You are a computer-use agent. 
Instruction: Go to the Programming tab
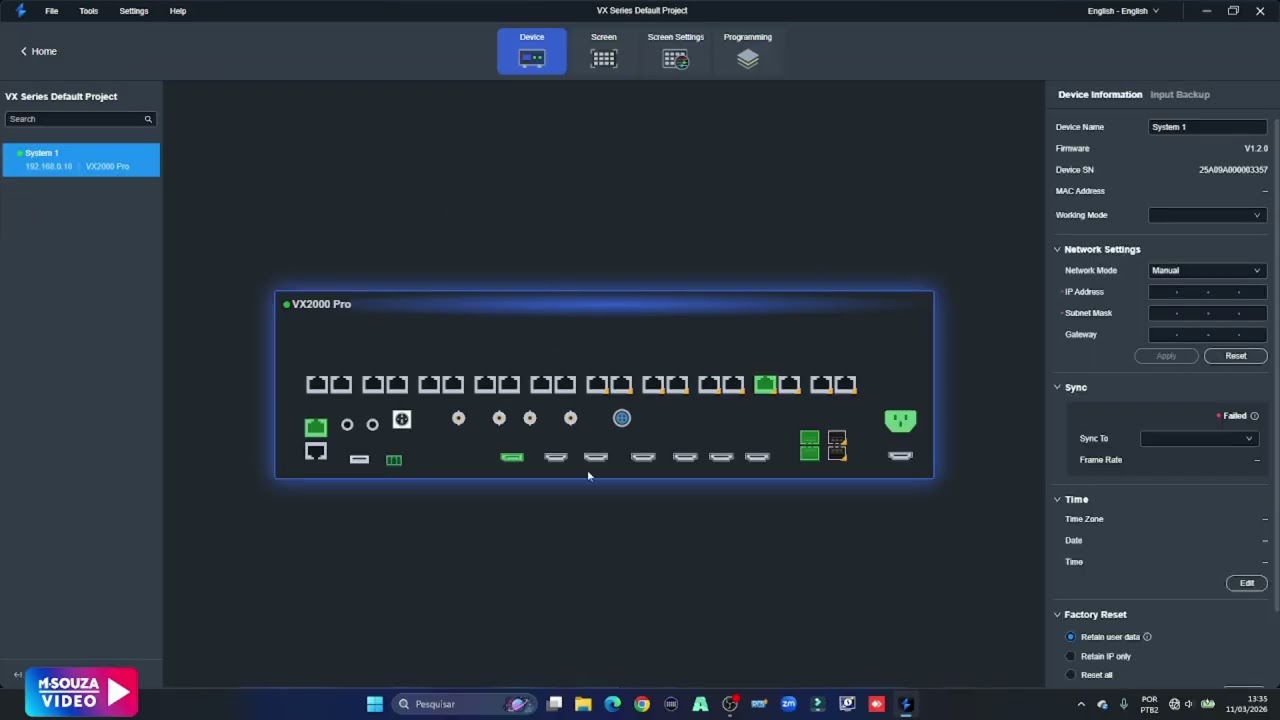[x=748, y=51]
